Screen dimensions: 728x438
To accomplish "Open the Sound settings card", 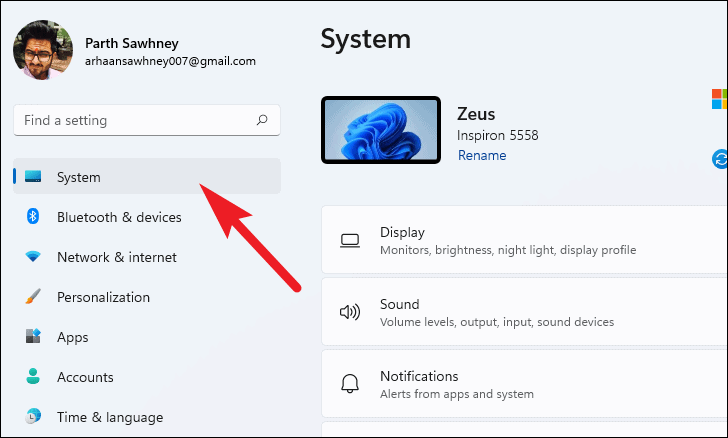I will [525, 312].
